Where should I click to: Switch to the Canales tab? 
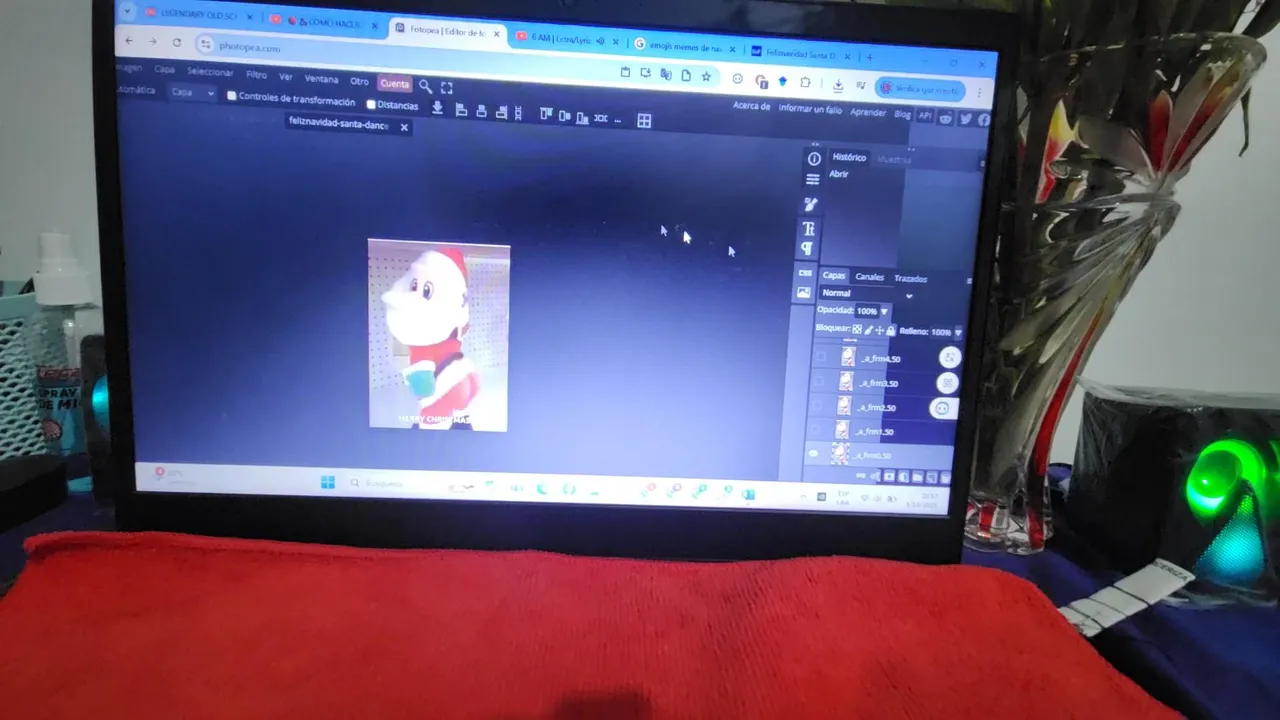tap(869, 277)
